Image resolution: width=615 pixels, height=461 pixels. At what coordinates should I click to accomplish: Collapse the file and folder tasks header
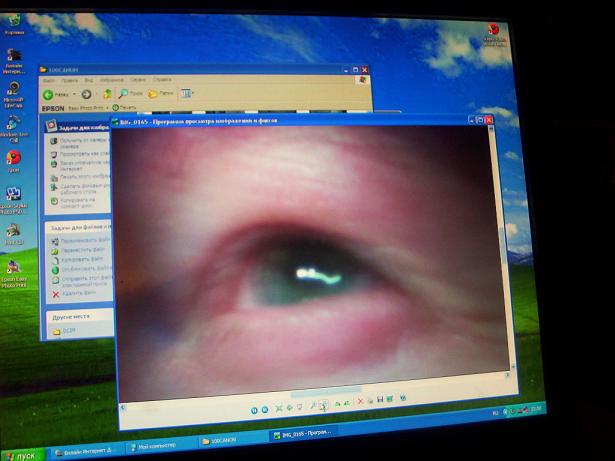tap(79, 227)
